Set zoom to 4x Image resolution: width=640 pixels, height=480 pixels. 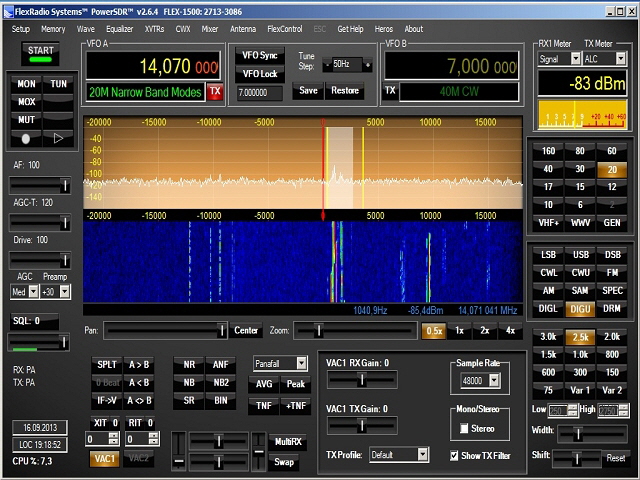tap(510, 331)
